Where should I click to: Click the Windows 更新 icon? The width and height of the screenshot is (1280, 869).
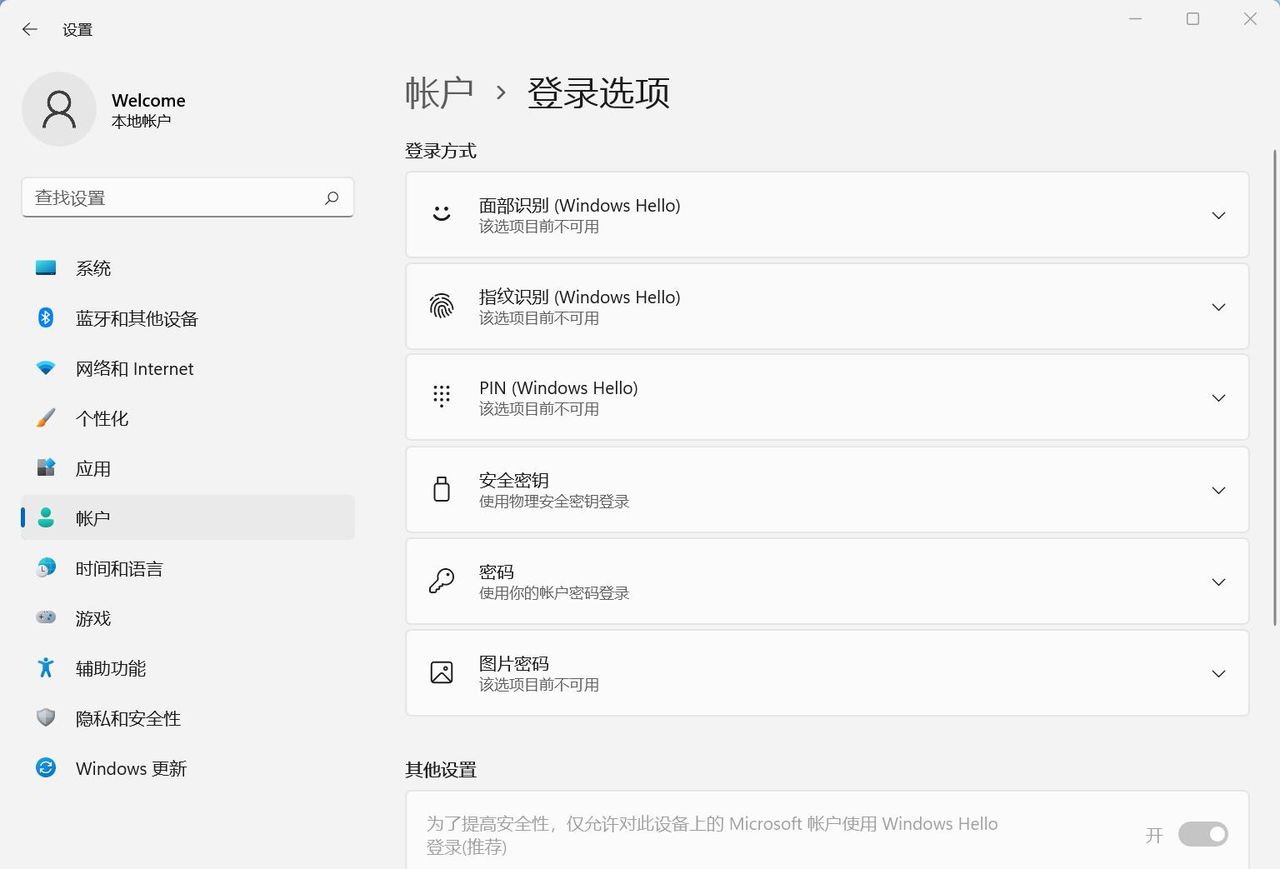[45, 768]
